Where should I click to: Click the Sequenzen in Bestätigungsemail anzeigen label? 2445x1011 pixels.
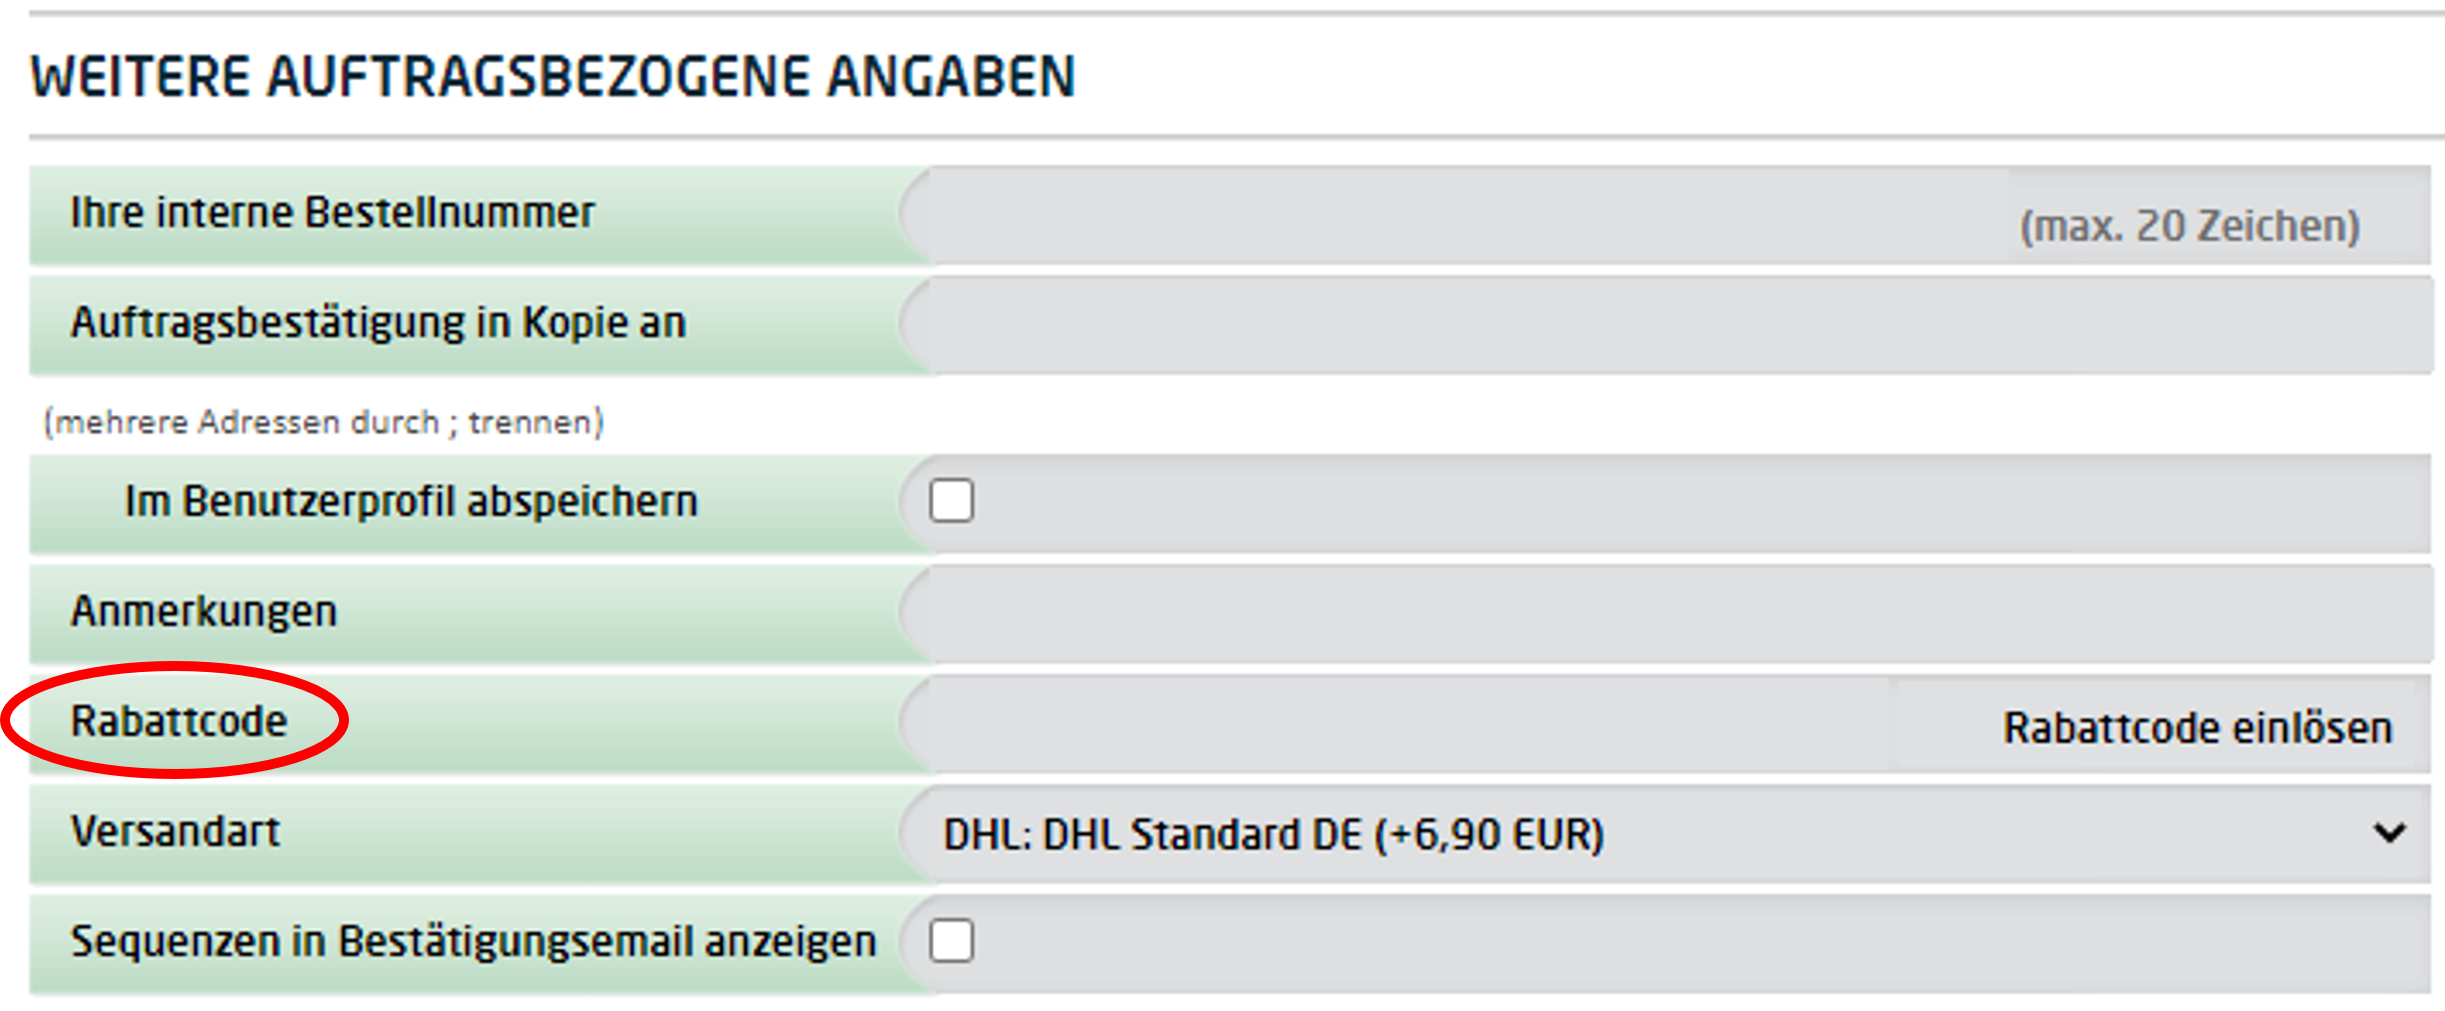pos(473,941)
